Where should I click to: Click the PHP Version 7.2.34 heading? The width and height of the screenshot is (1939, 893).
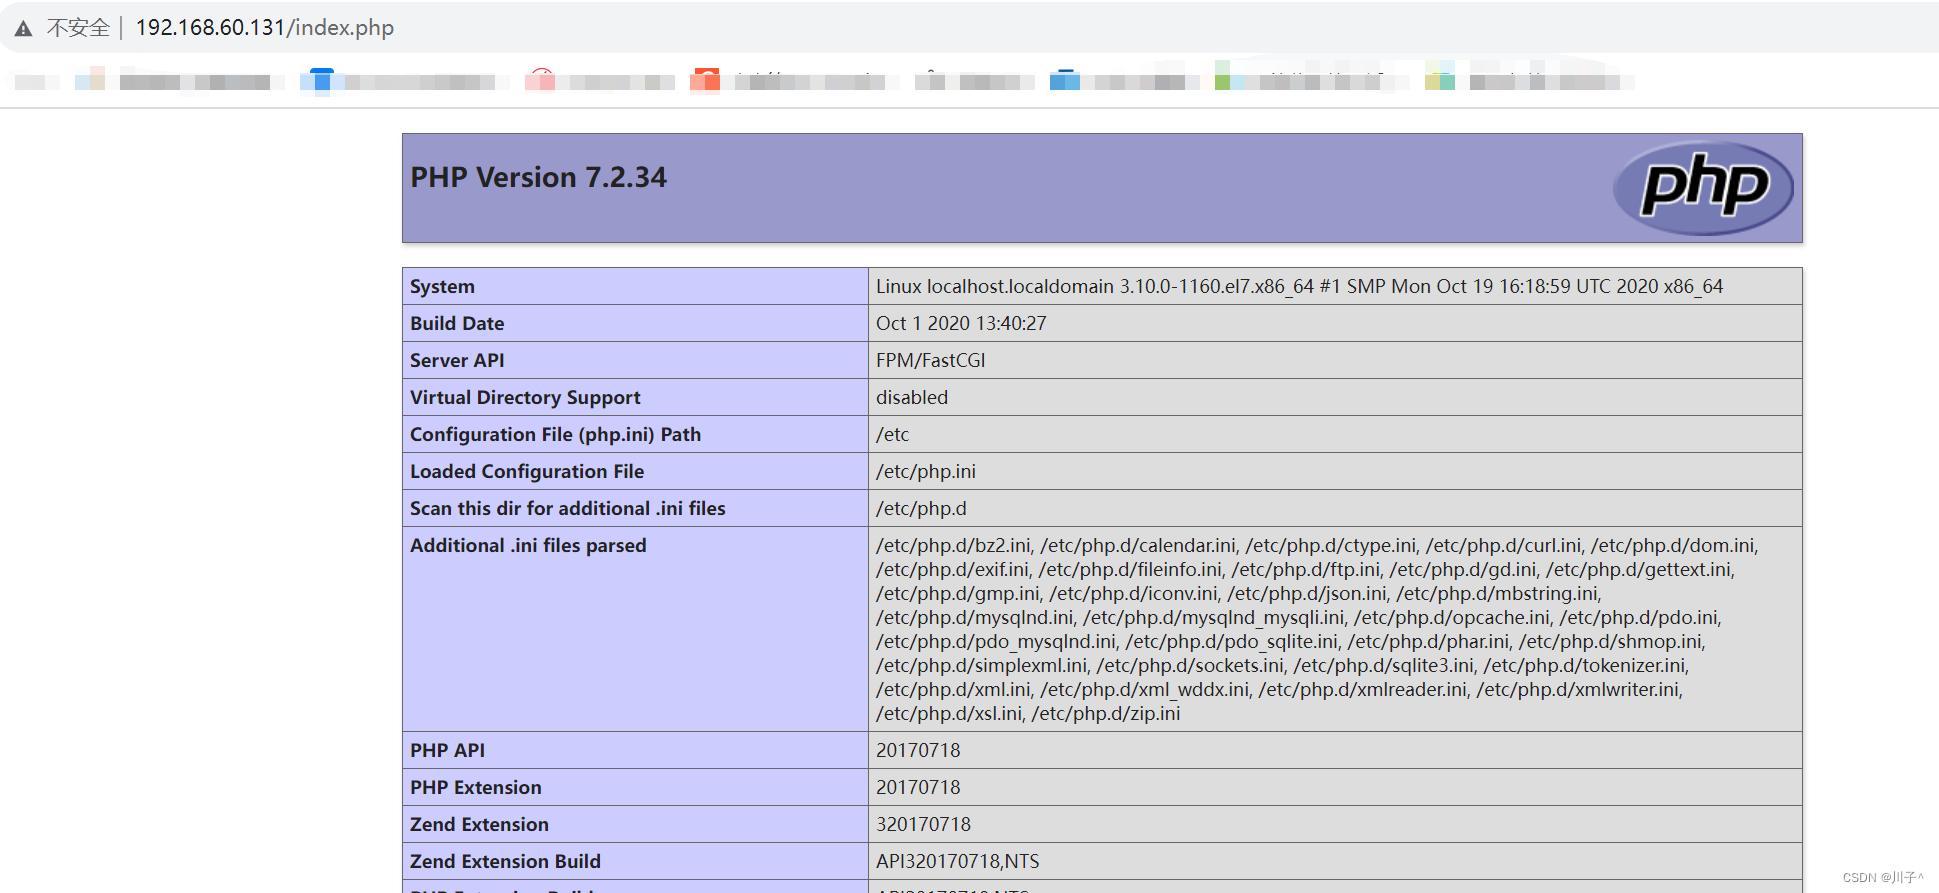(539, 178)
